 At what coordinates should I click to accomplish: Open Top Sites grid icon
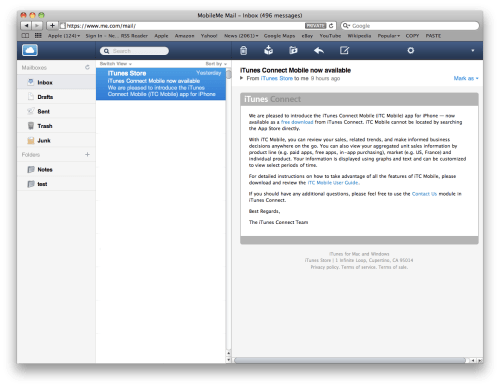click(x=38, y=36)
